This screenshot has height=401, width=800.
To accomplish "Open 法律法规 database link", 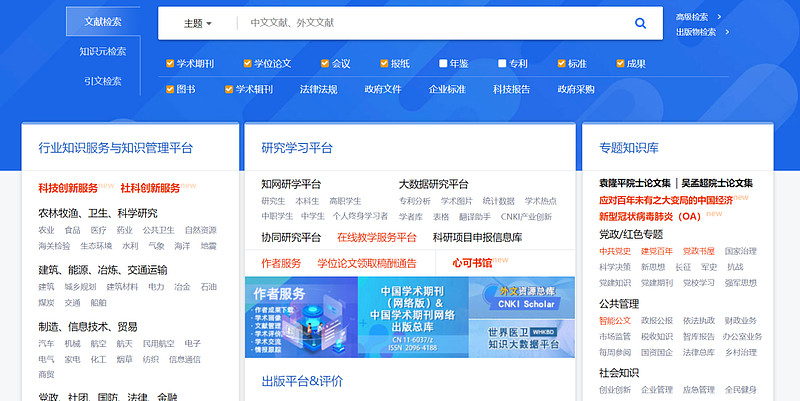I will tap(318, 89).
